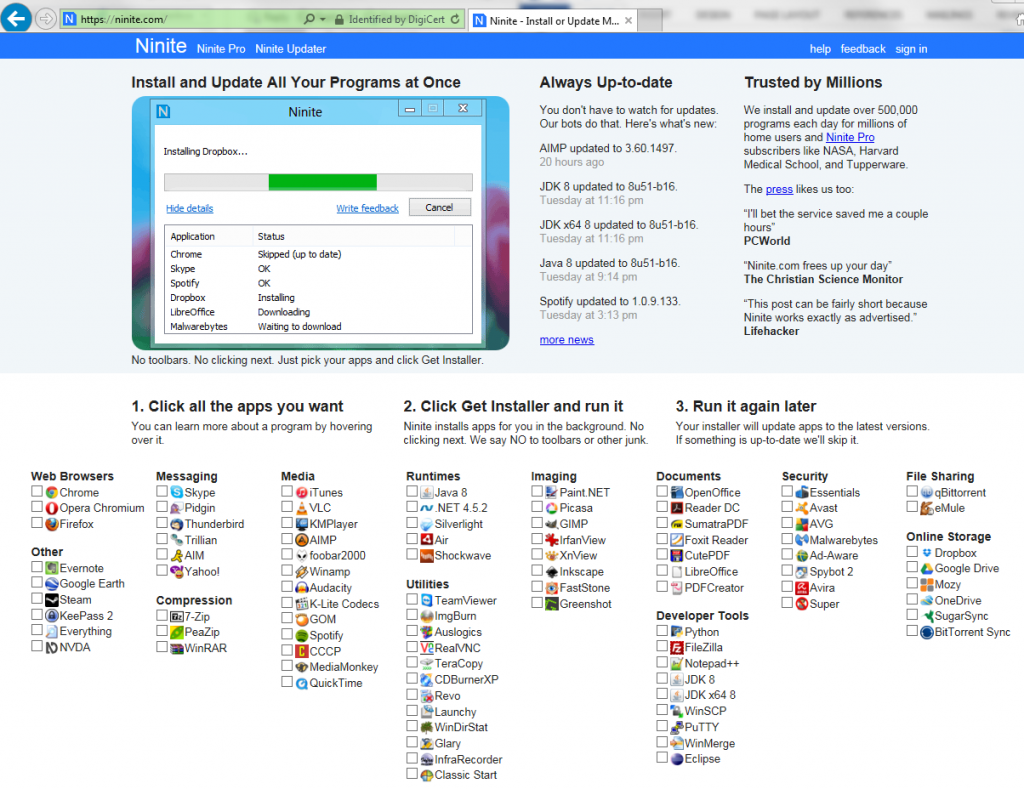Screen dimensions: 1024x789
Task: Open the help page in header
Action: click(x=820, y=49)
